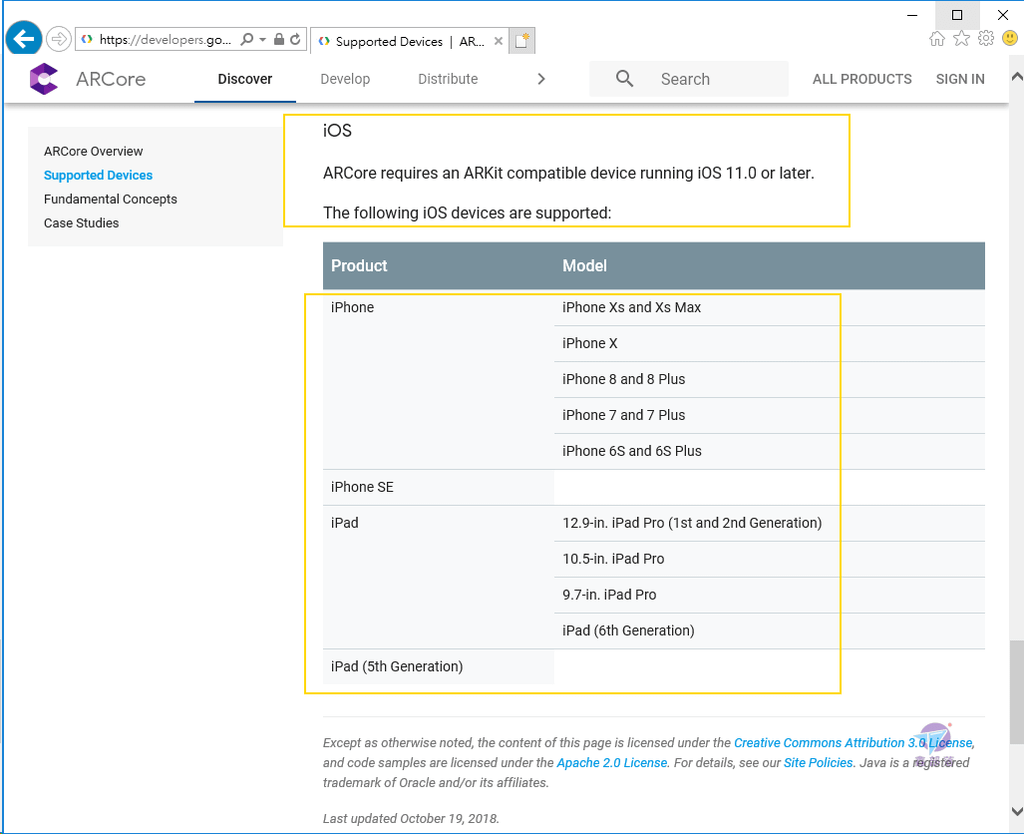Viewport: 1024px width, 834px height.
Task: Go to Fundamental Concepts page
Action: tap(110, 199)
